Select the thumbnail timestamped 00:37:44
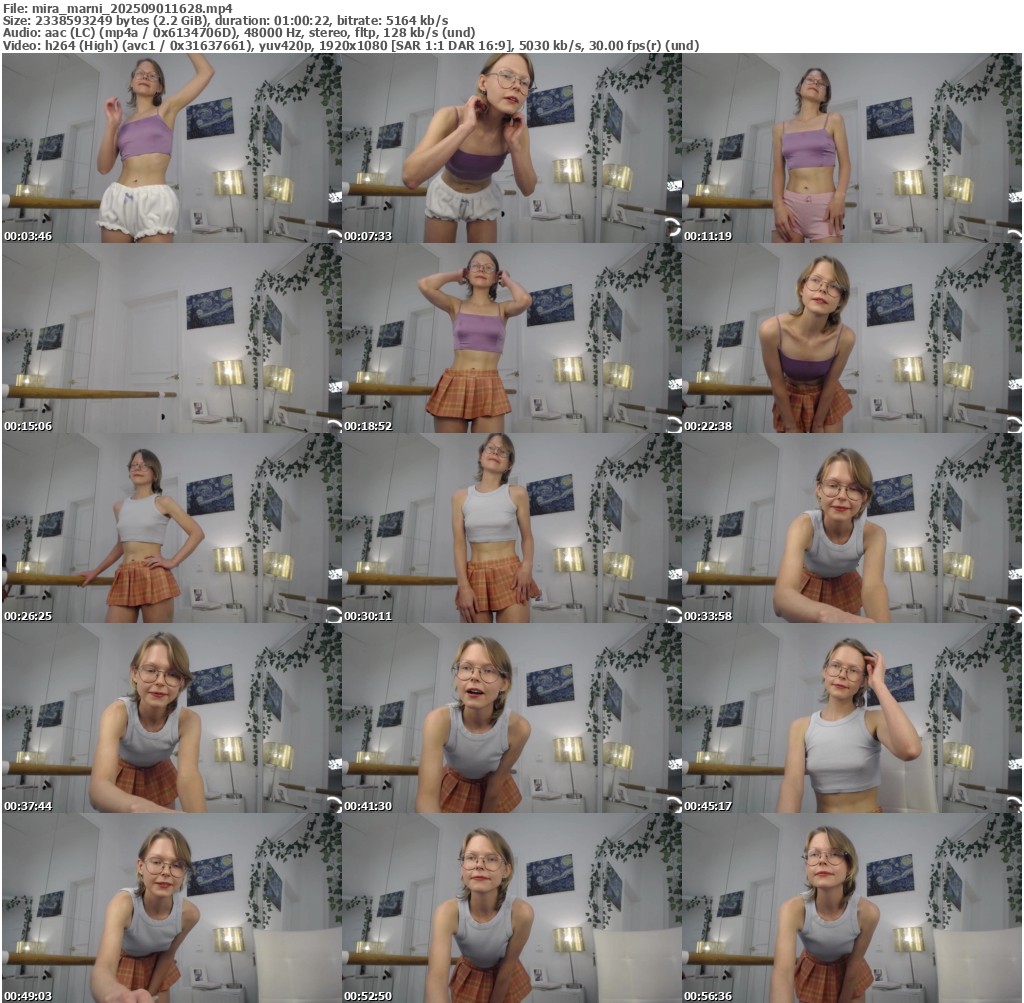 click(x=172, y=718)
